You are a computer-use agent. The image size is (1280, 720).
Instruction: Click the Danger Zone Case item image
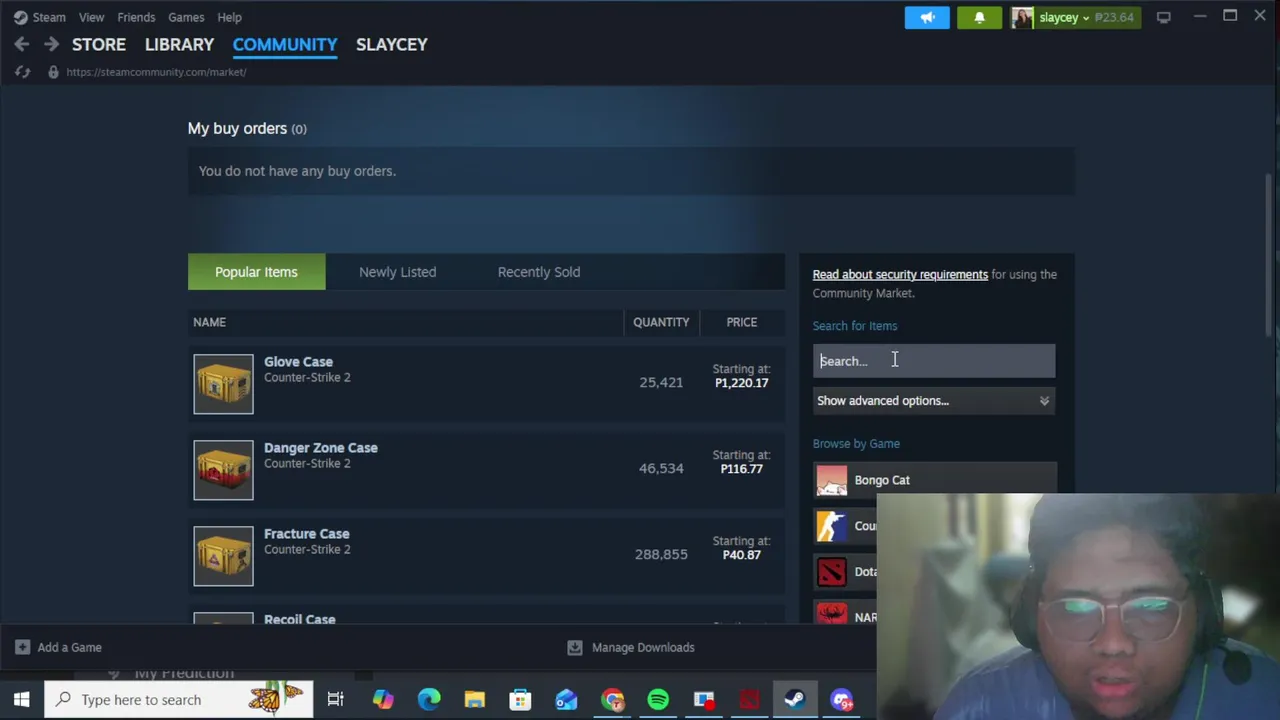(223, 470)
